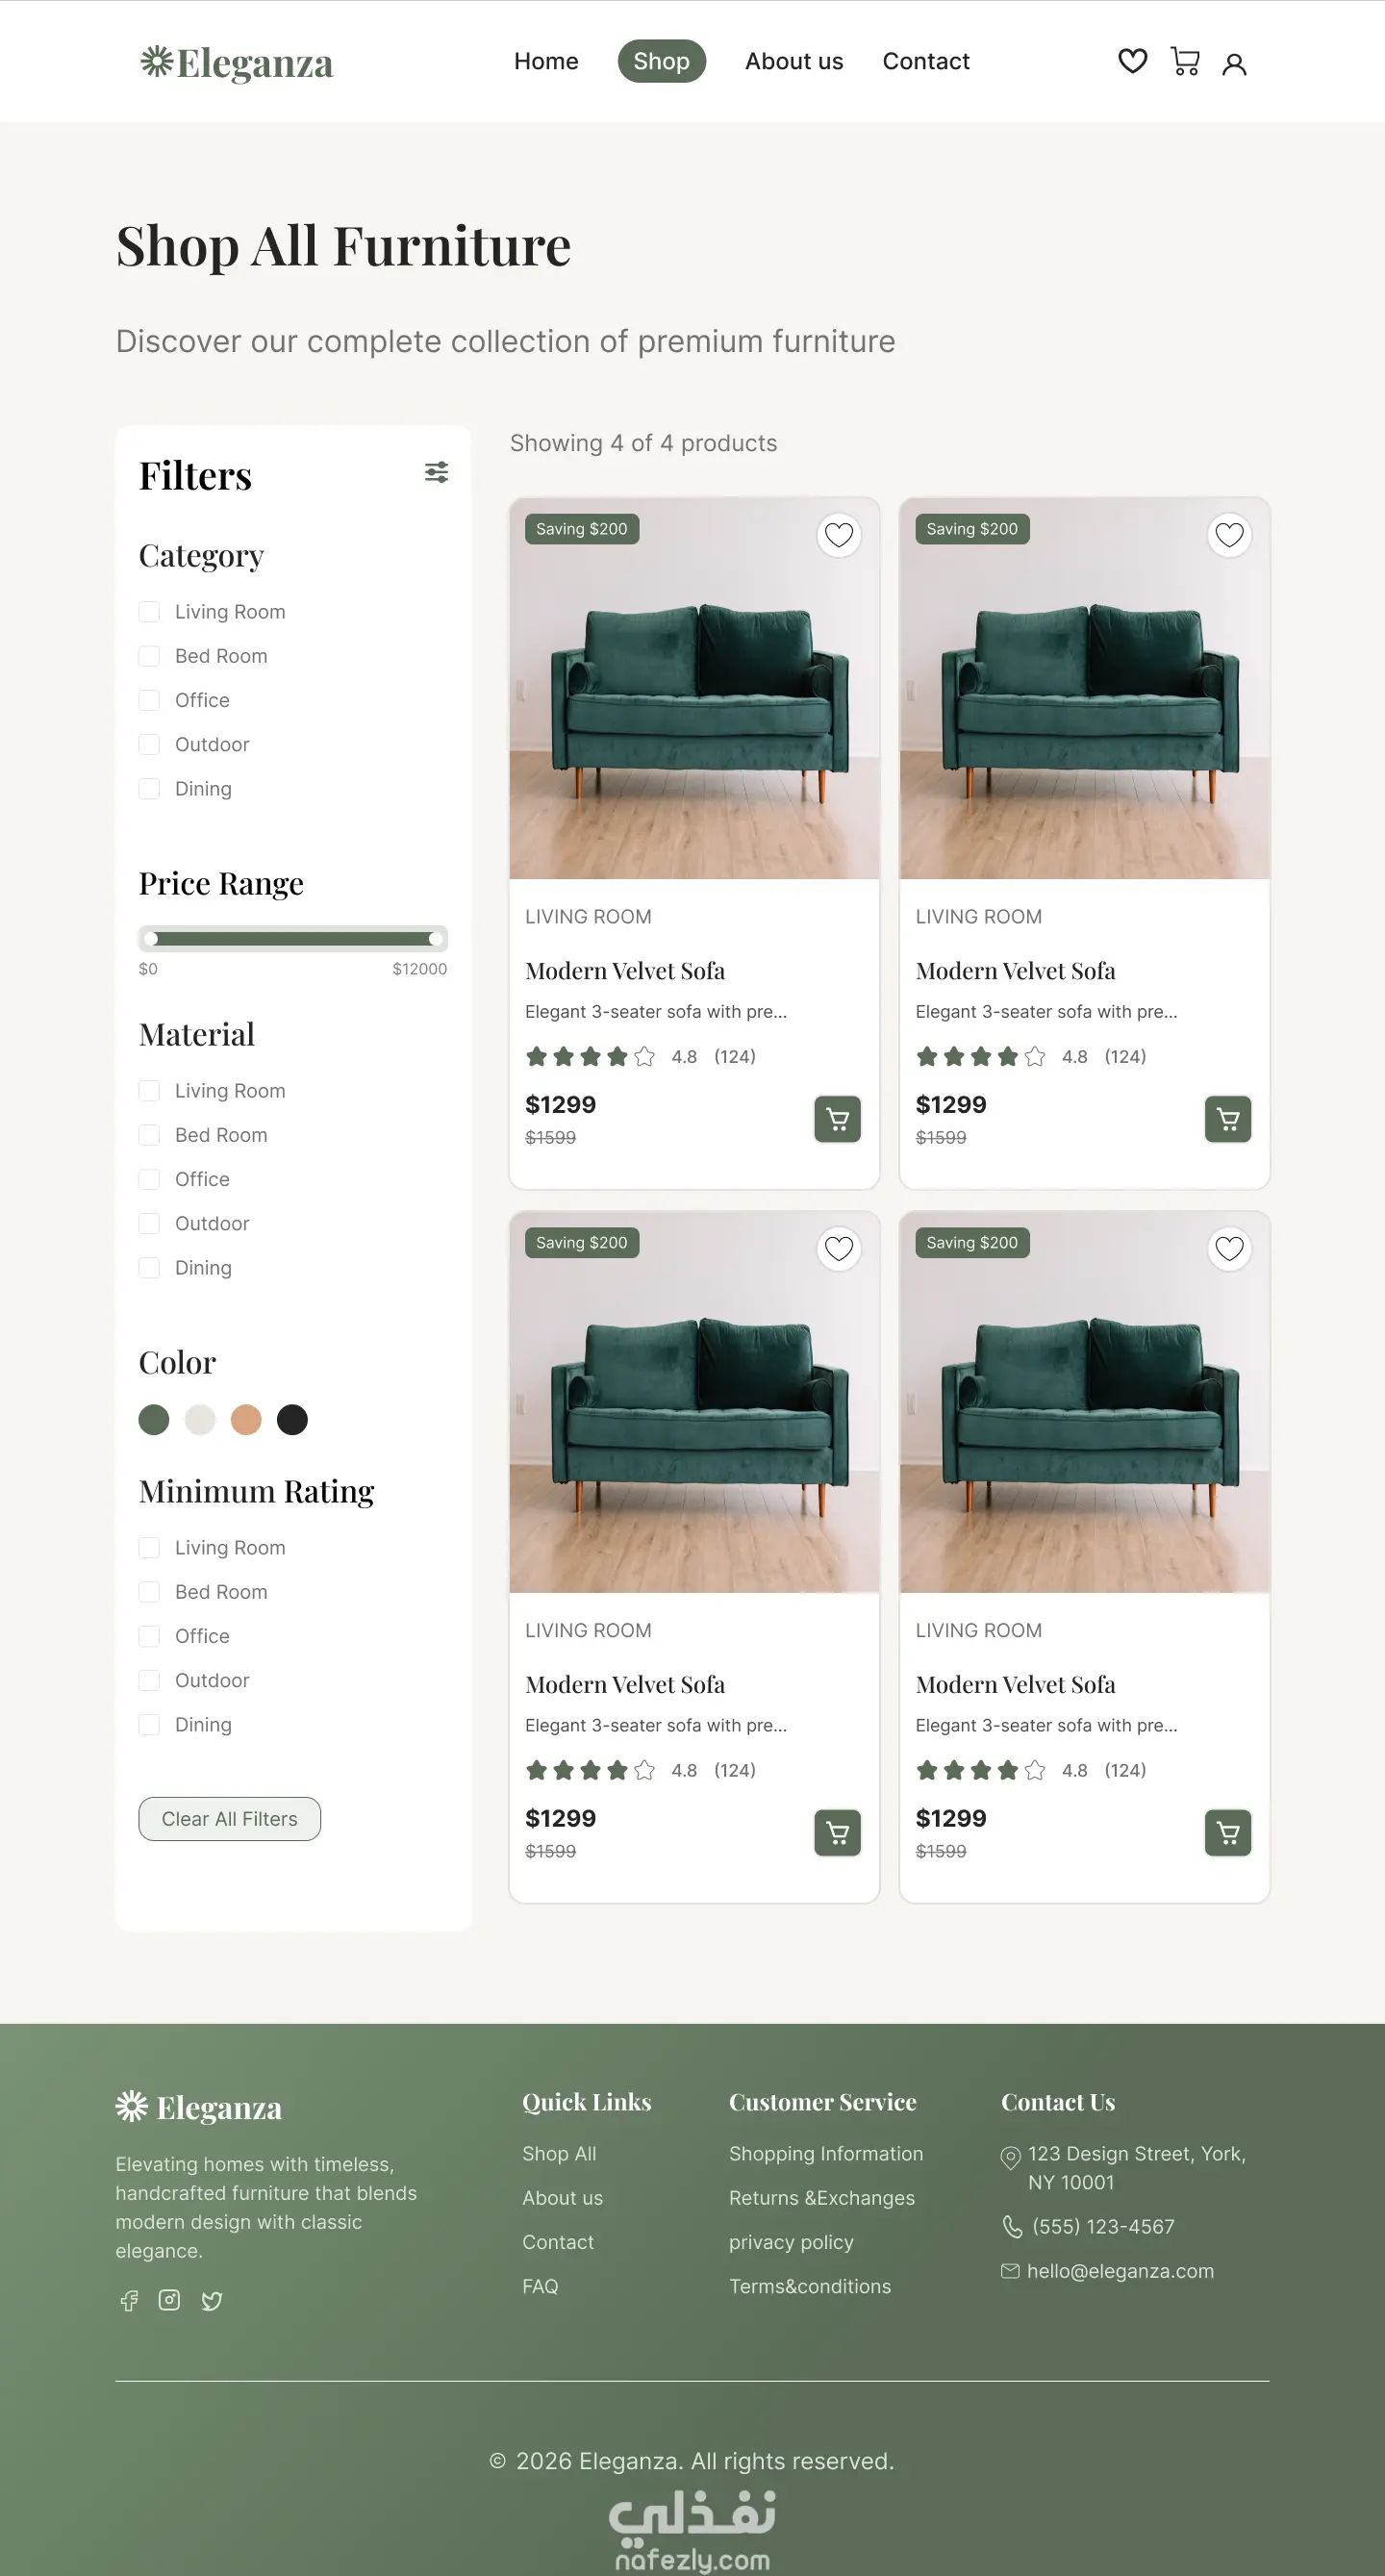Open the shopping cart icon in header

coord(1185,61)
